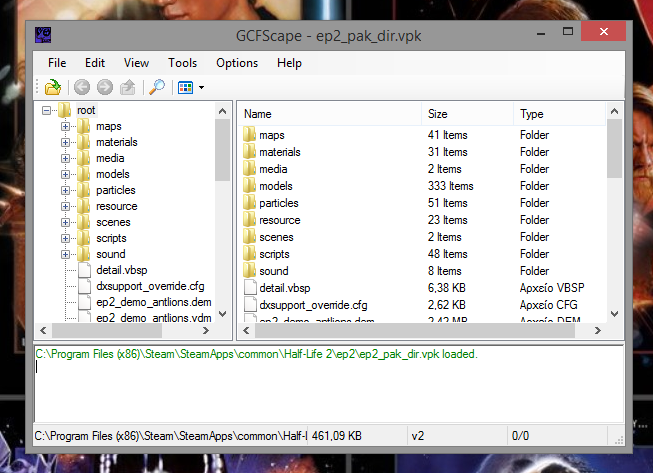Expand the particles folder in tree

pos(65,190)
